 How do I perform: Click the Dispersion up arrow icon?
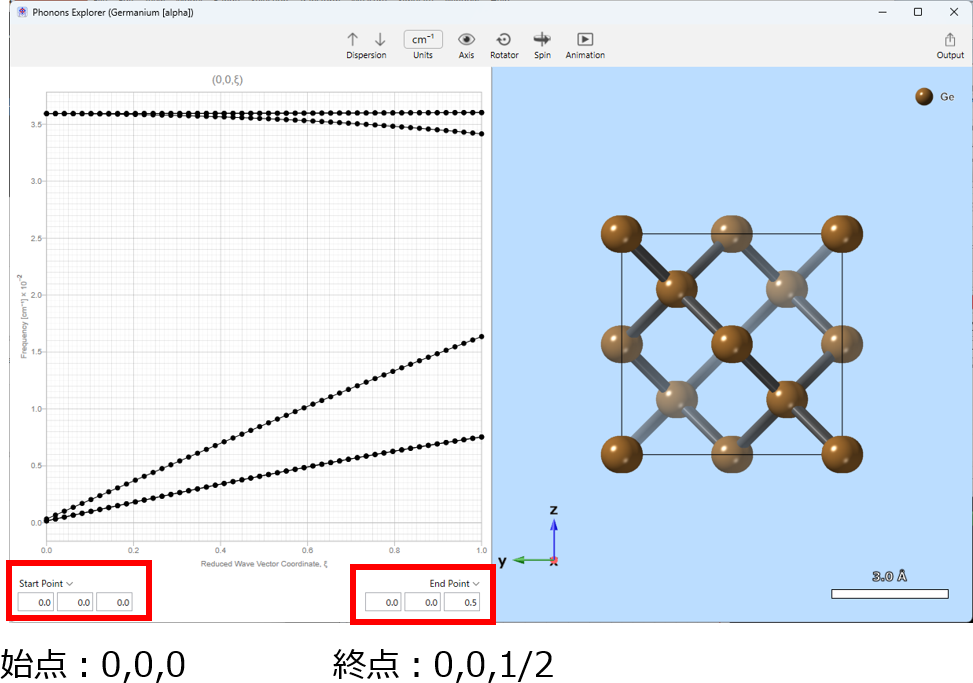352,39
